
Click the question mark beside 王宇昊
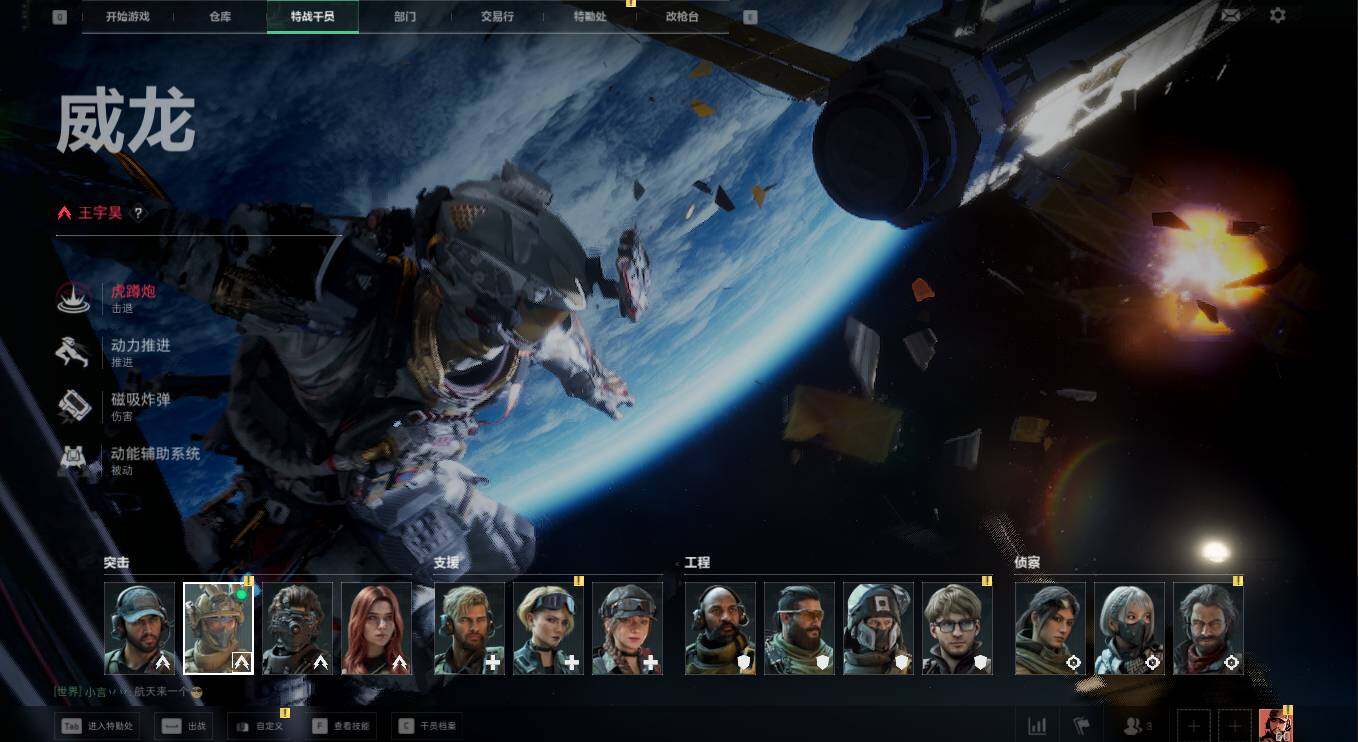click(x=139, y=213)
